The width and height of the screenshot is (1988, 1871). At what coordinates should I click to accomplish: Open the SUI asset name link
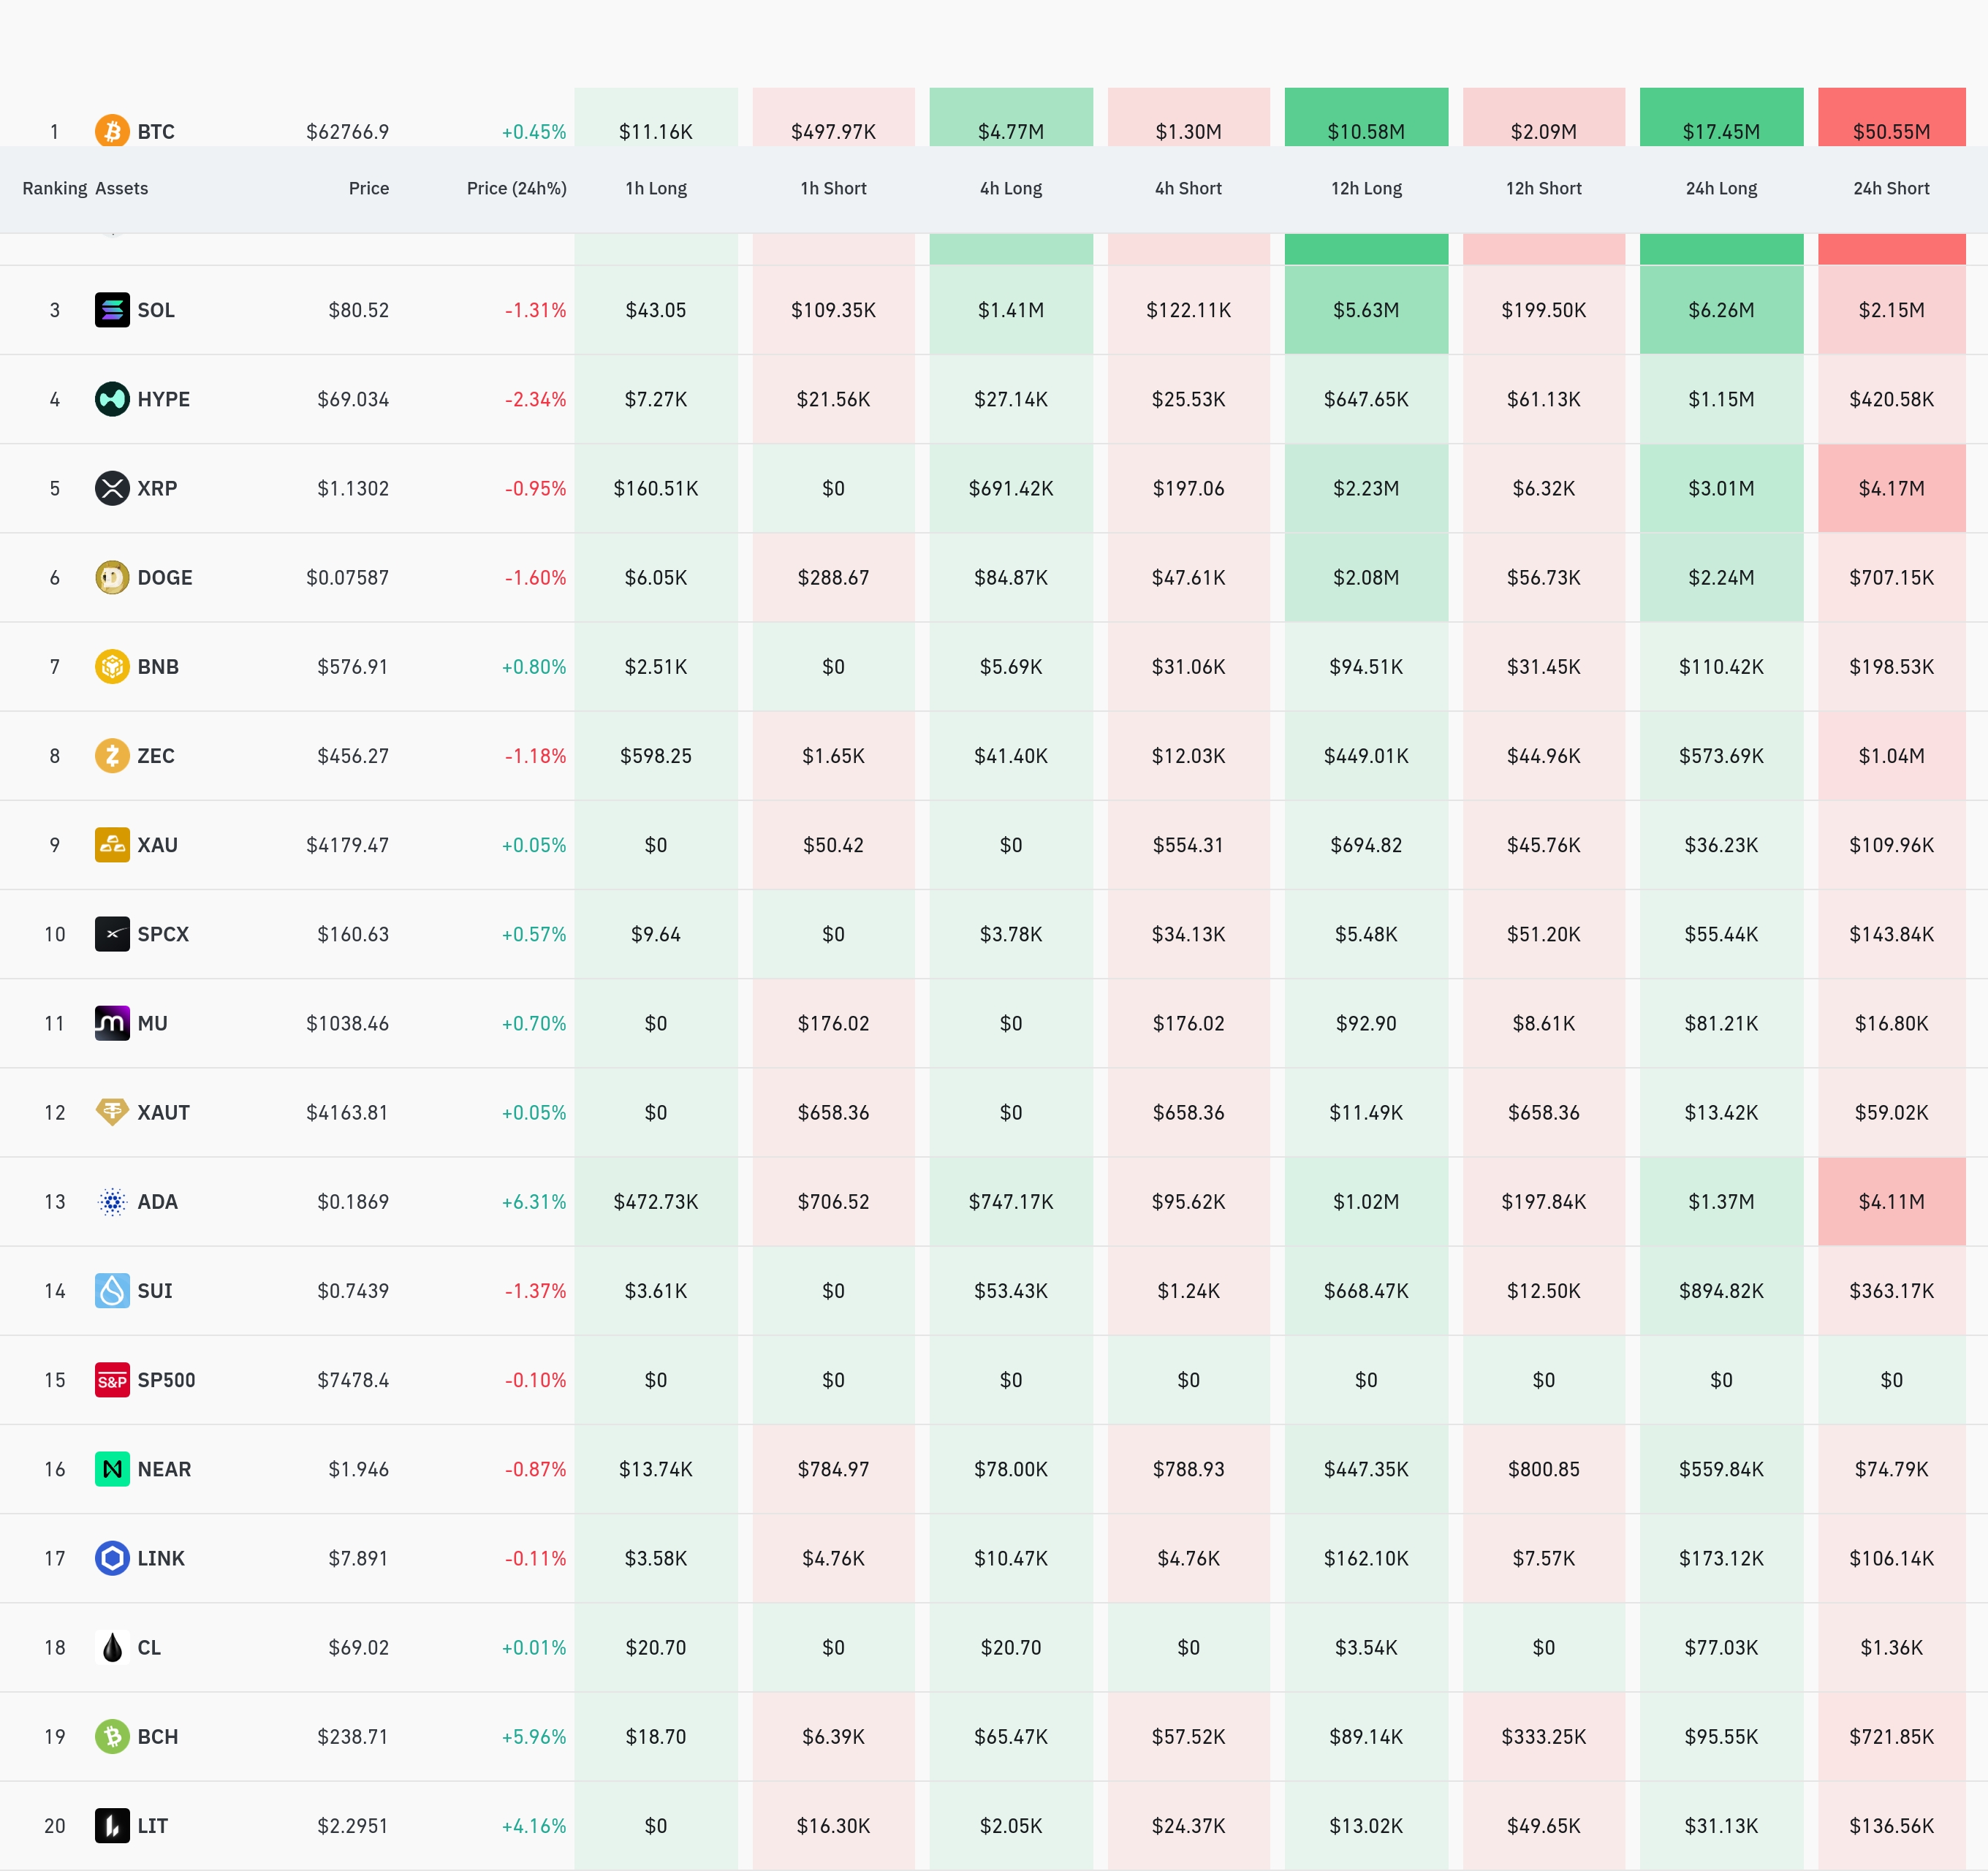[155, 1291]
